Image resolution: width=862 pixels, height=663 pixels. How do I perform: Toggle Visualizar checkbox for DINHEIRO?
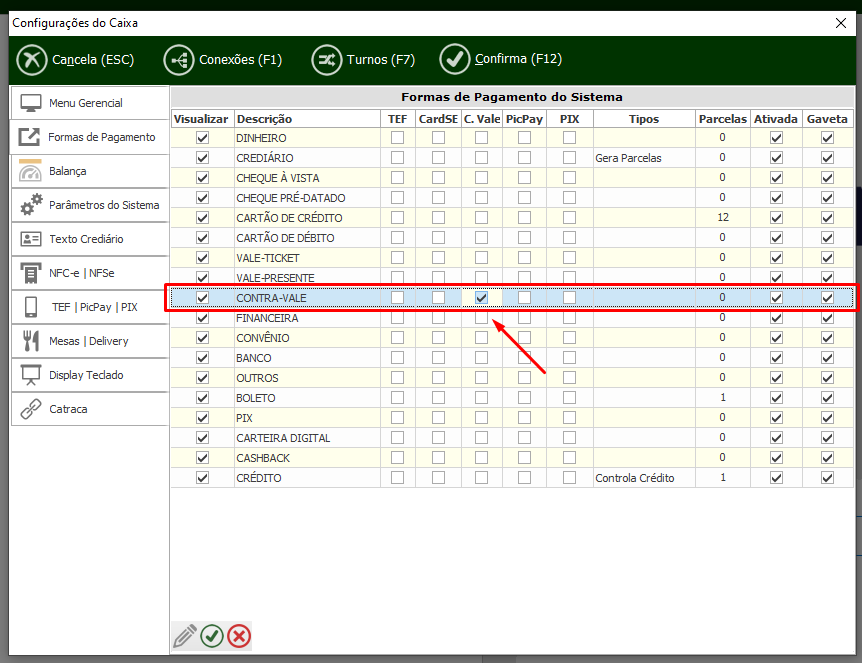pyautogui.click(x=203, y=138)
